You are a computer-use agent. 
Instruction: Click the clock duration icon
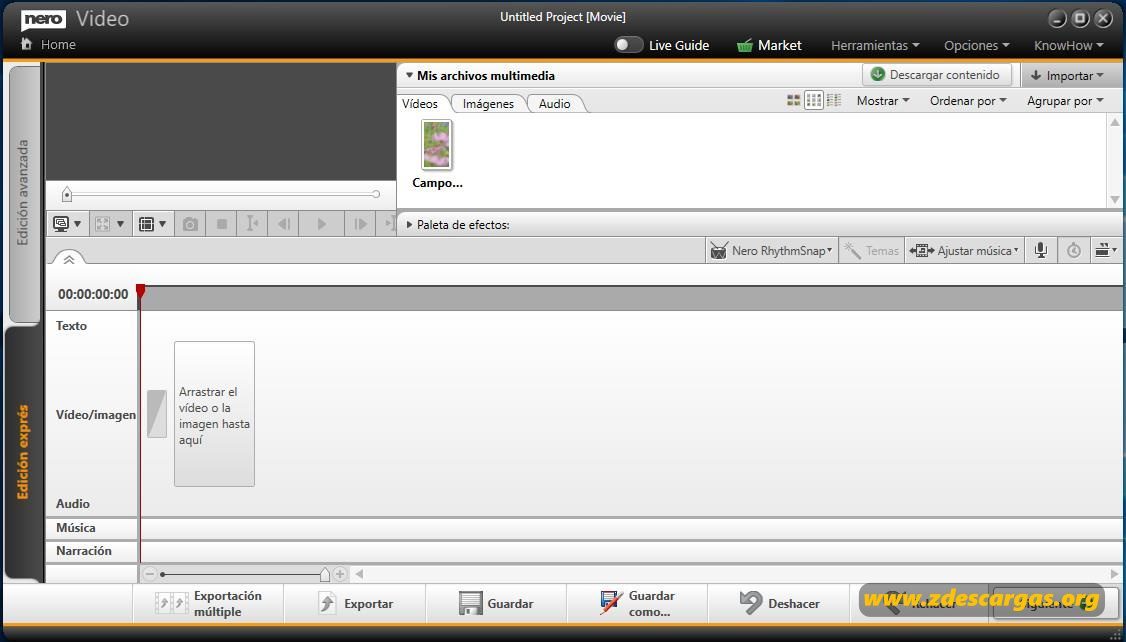click(1074, 251)
